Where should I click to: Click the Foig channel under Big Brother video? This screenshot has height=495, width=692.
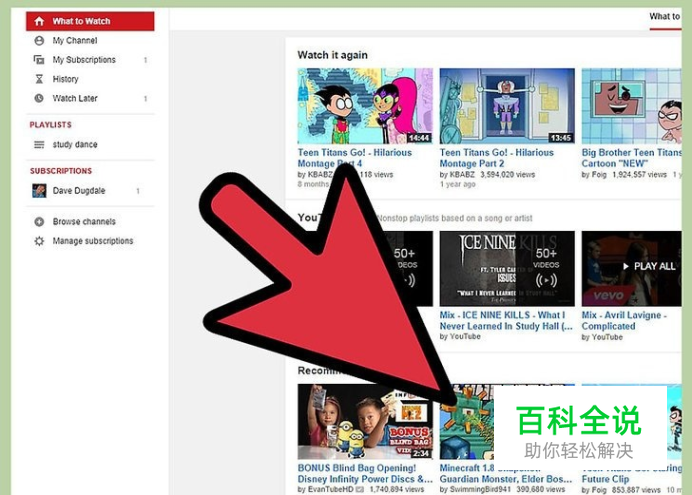(599, 175)
